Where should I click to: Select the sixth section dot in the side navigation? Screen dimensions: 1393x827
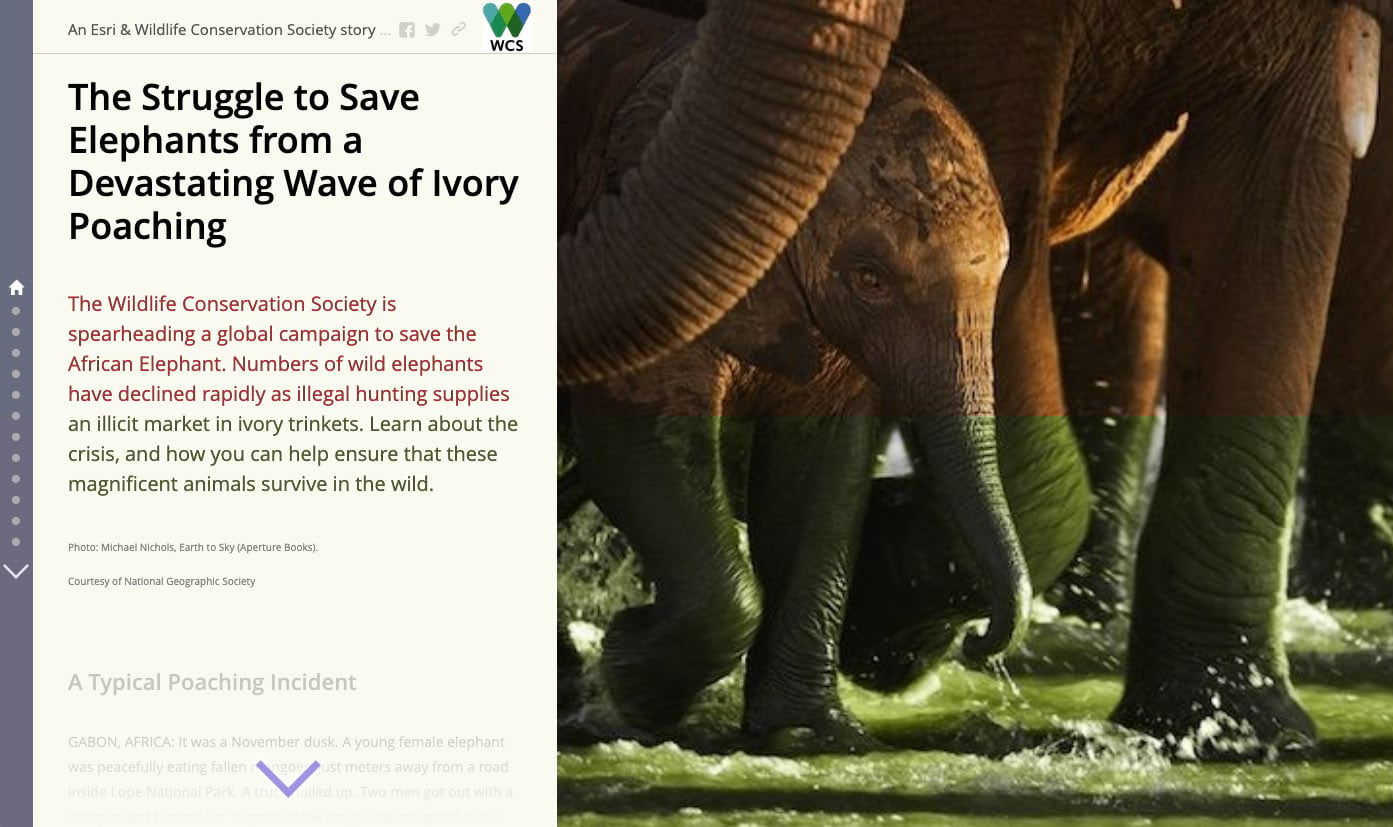[x=16, y=416]
